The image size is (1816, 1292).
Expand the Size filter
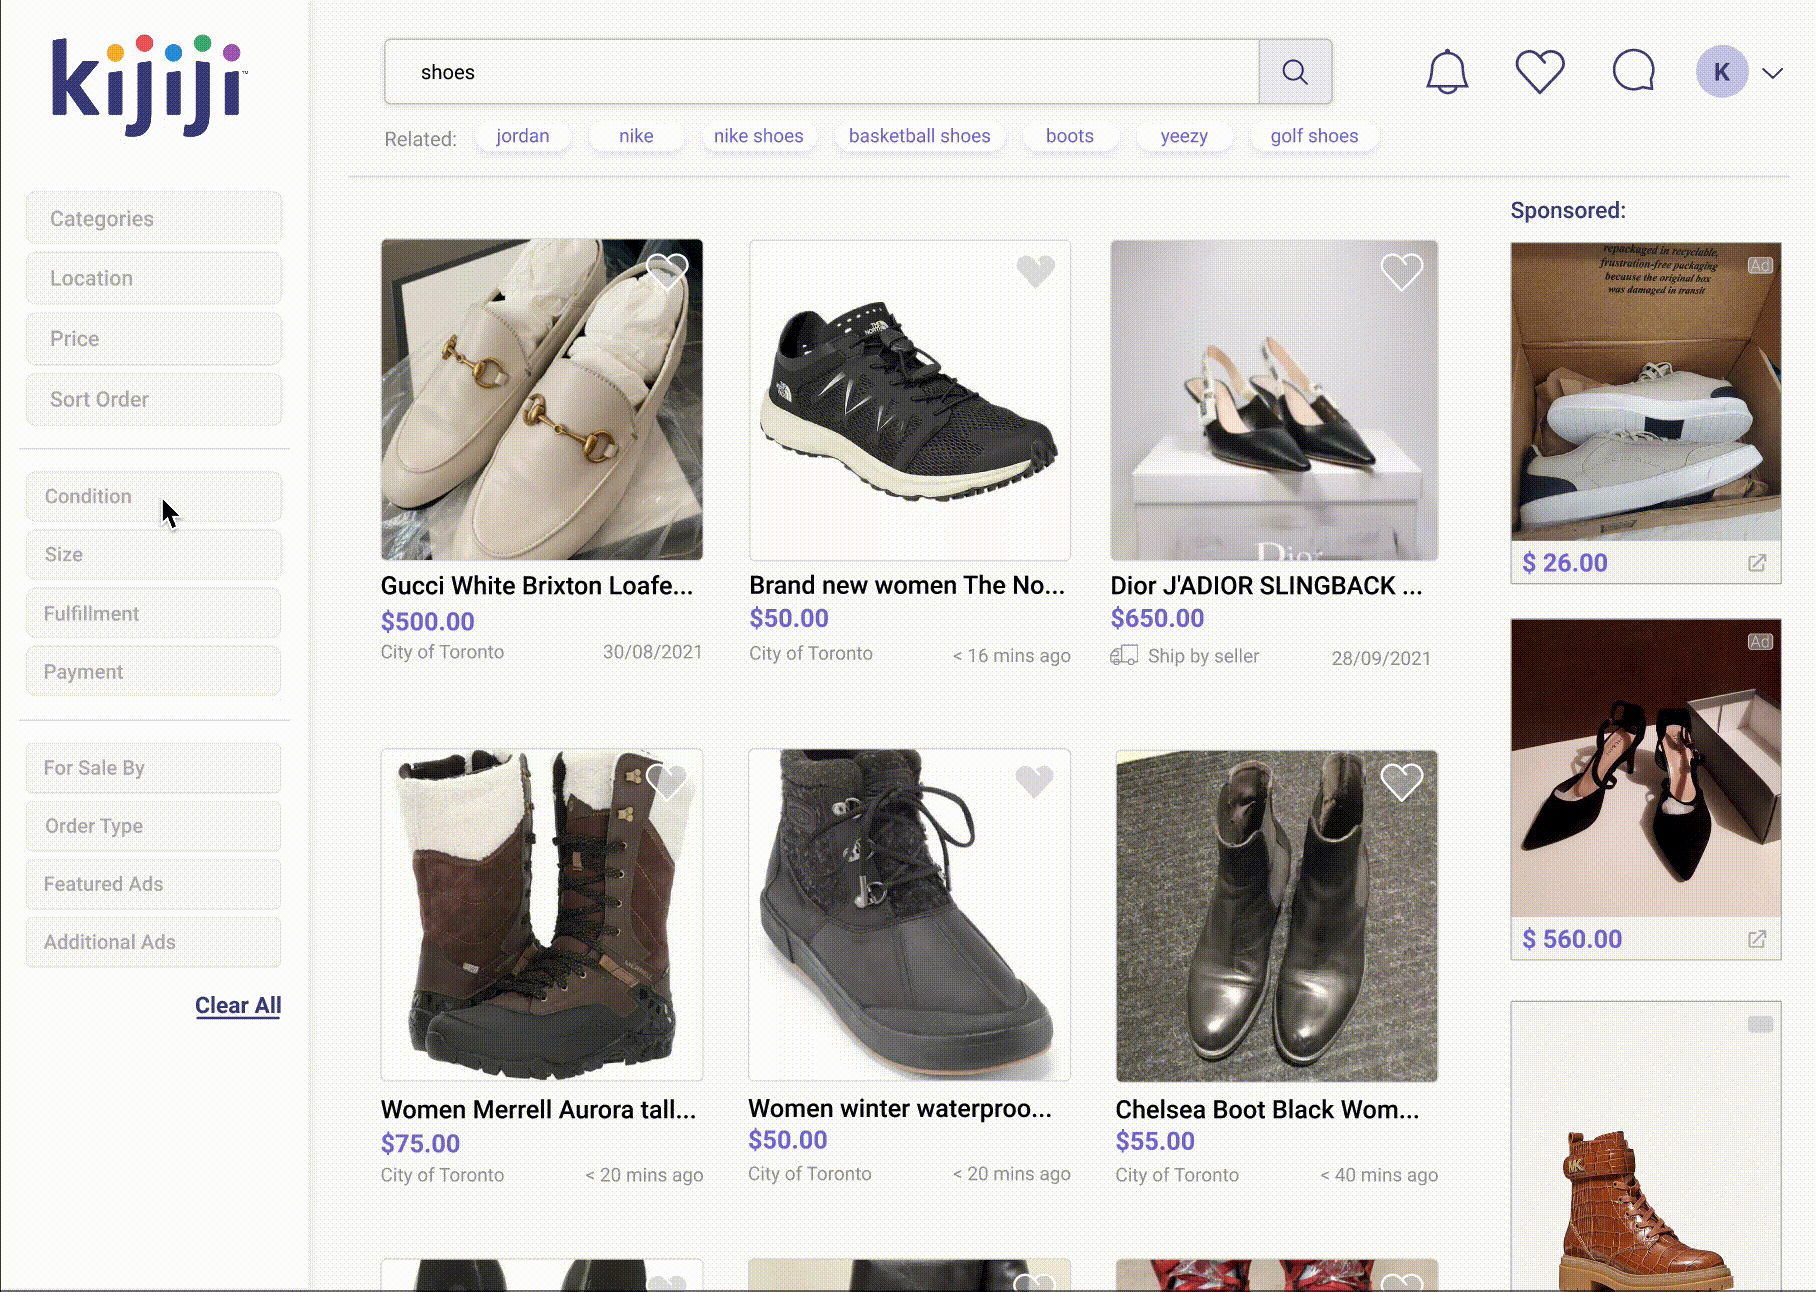click(154, 554)
